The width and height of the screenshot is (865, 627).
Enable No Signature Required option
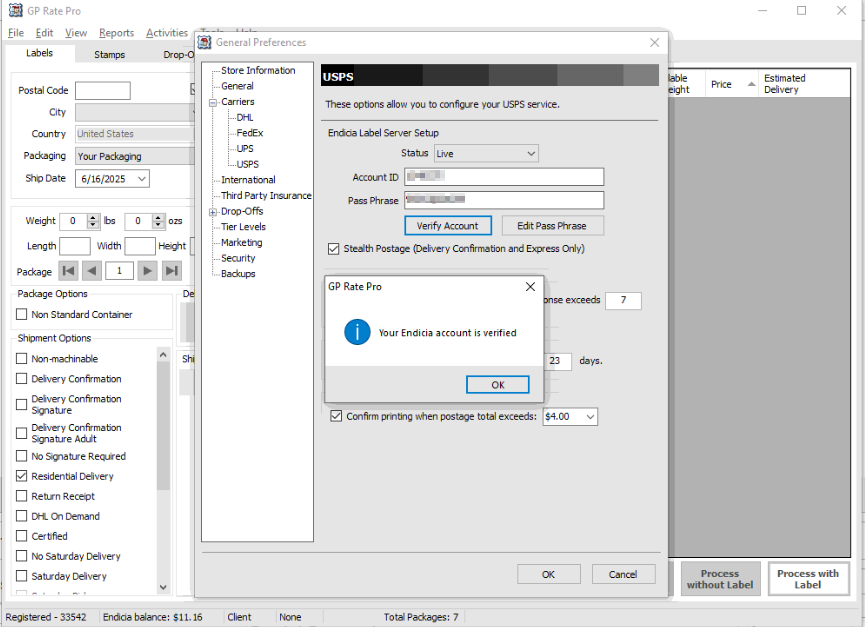click(22, 456)
